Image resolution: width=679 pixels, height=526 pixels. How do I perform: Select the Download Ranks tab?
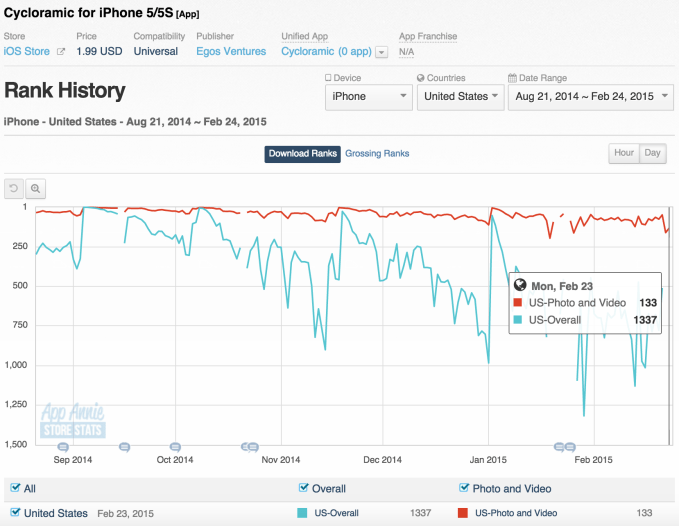[x=302, y=153]
